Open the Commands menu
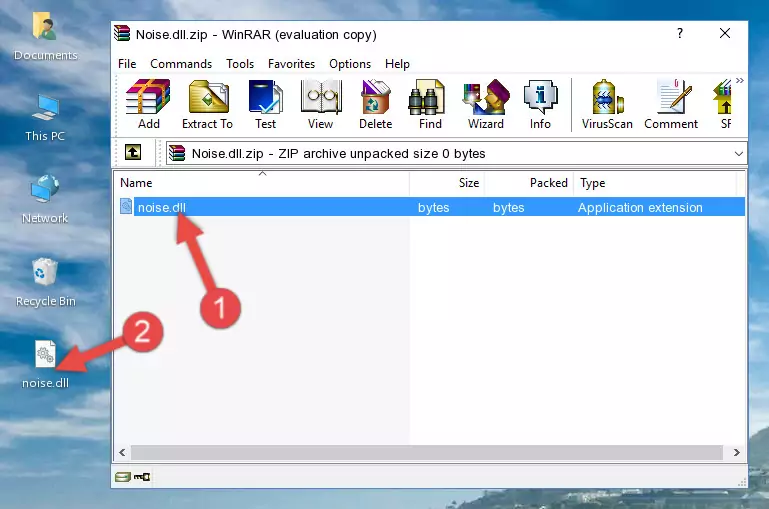Viewport: 769px width, 509px height. point(181,64)
